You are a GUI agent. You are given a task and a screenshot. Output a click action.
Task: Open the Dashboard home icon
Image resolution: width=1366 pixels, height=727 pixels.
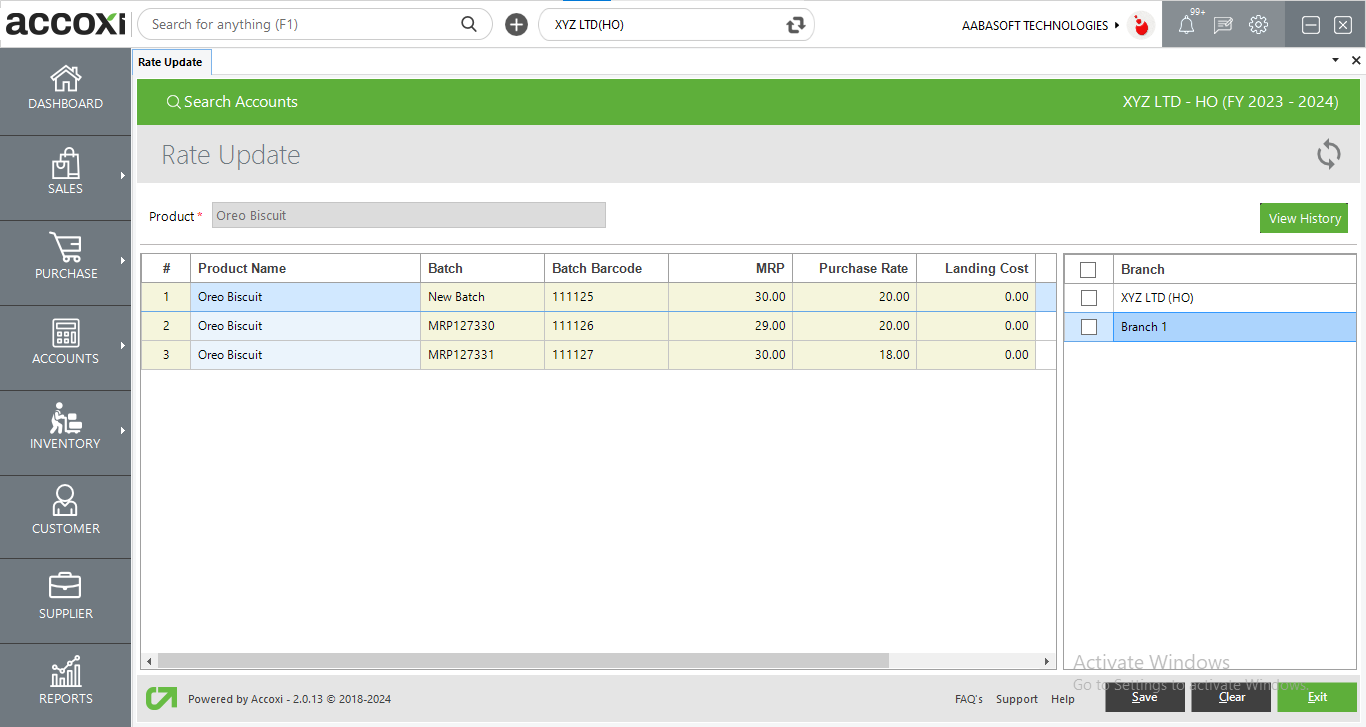(65, 79)
